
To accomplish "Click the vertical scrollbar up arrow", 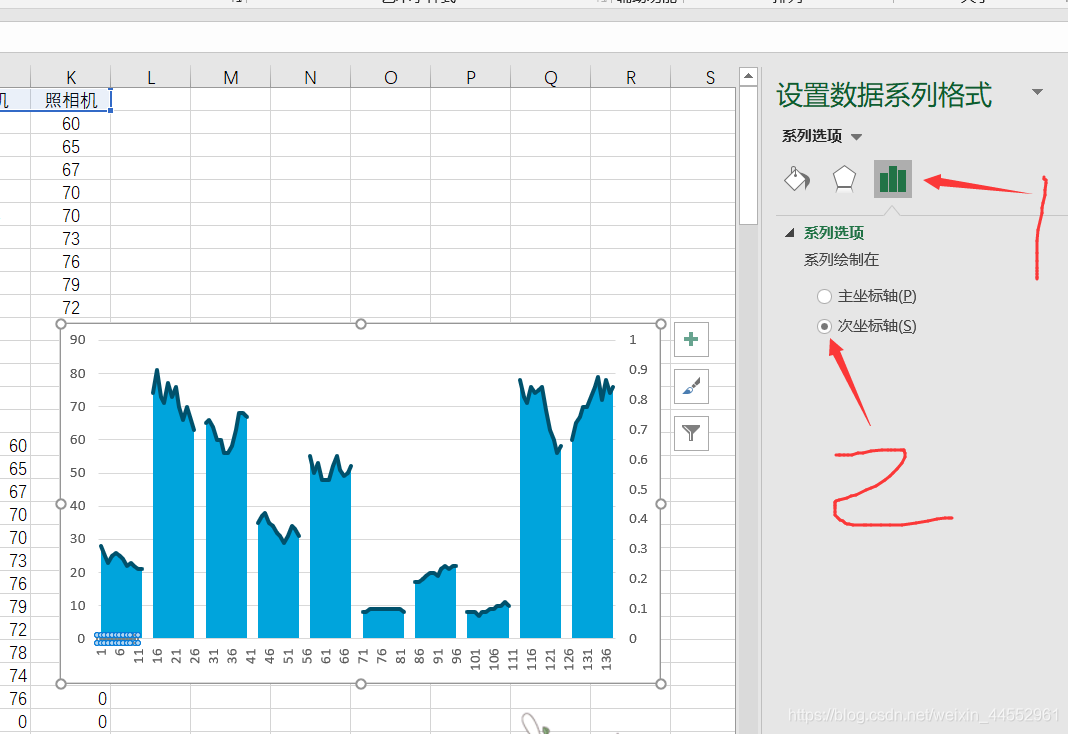I will (748, 76).
